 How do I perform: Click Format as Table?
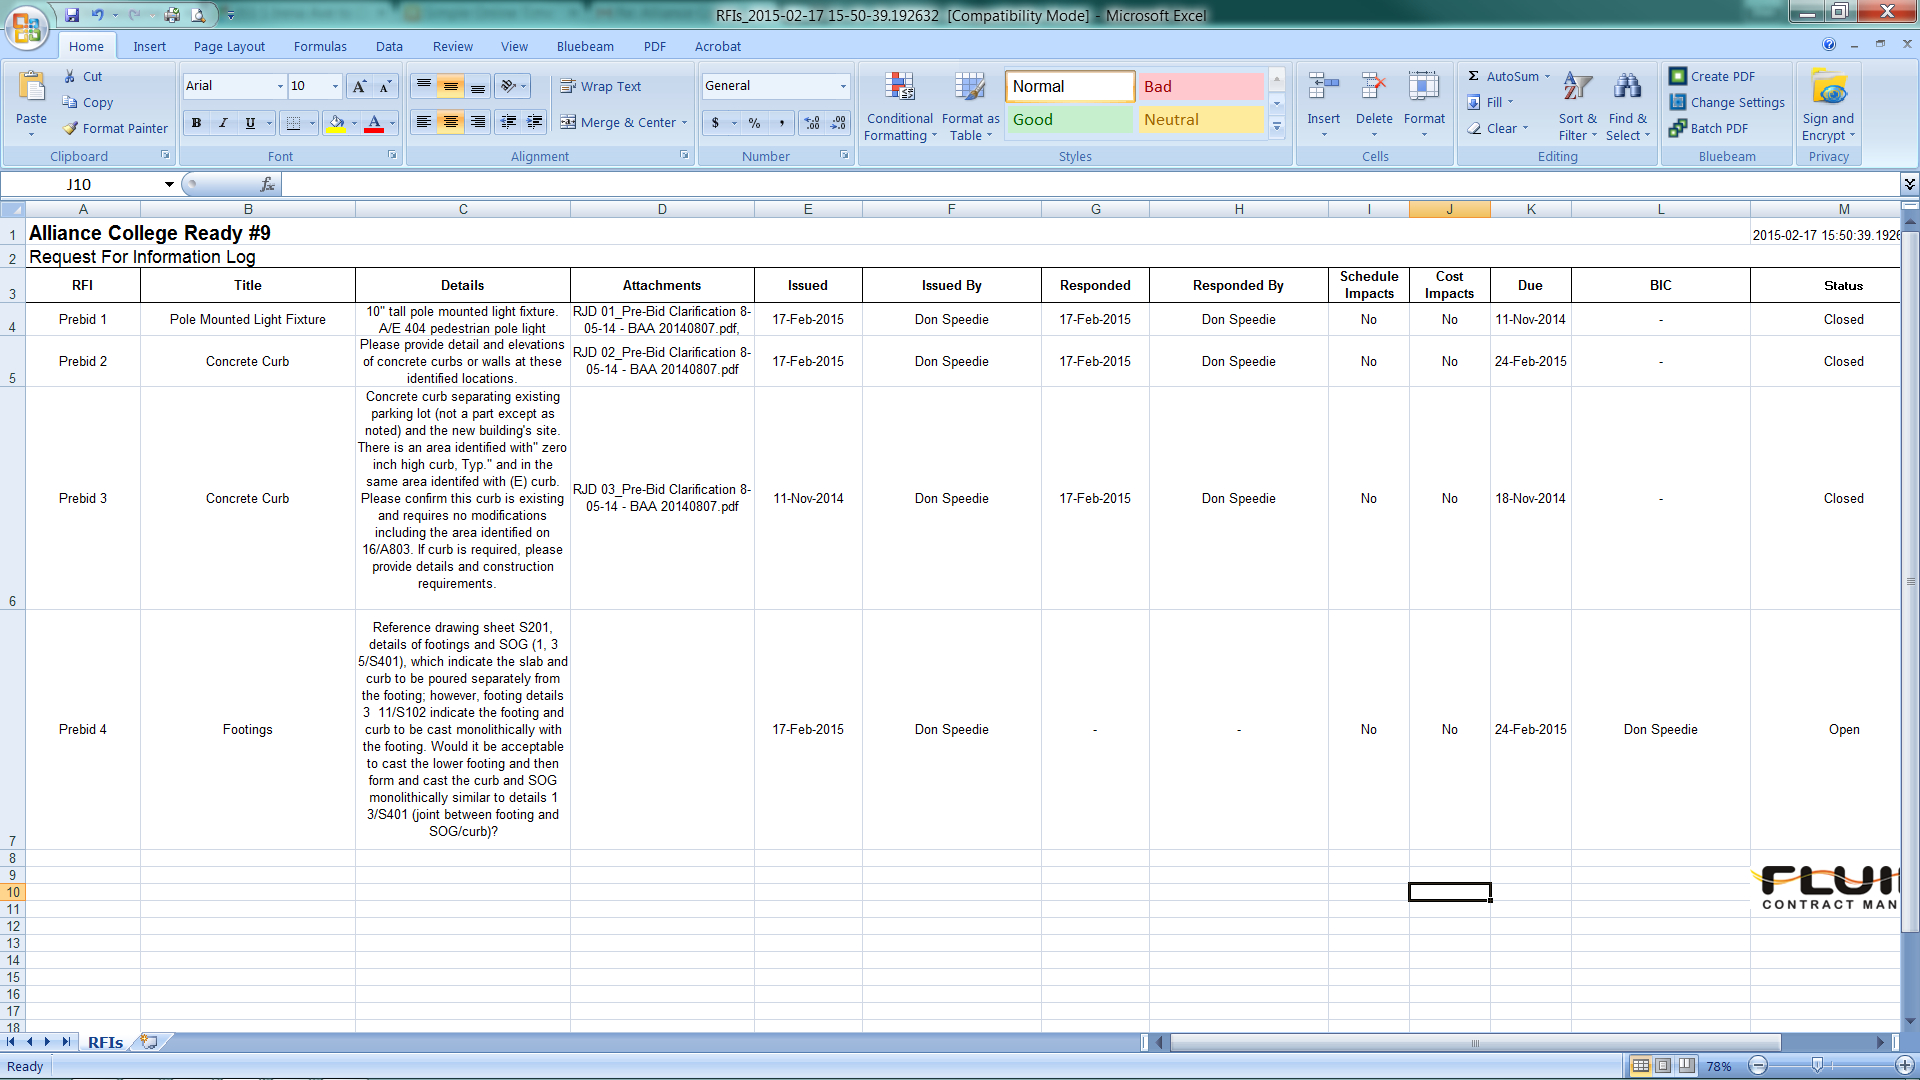[969, 105]
